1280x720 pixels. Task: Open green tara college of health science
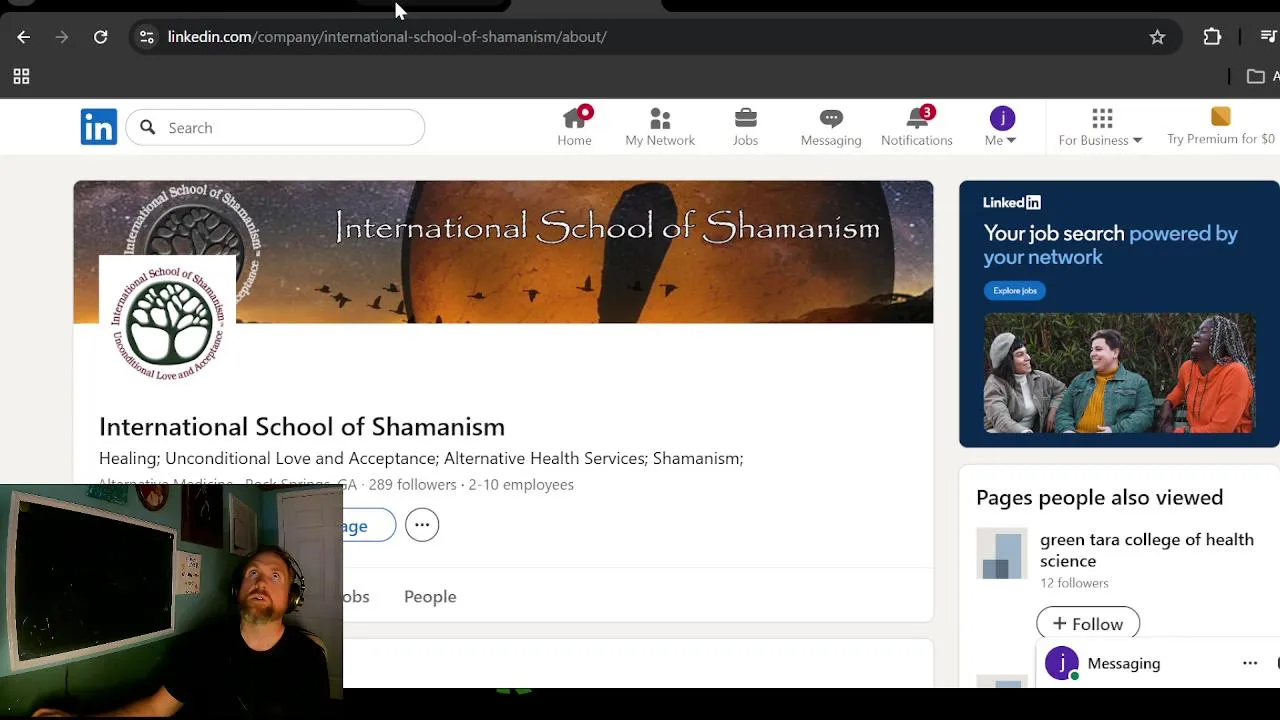coord(1147,550)
